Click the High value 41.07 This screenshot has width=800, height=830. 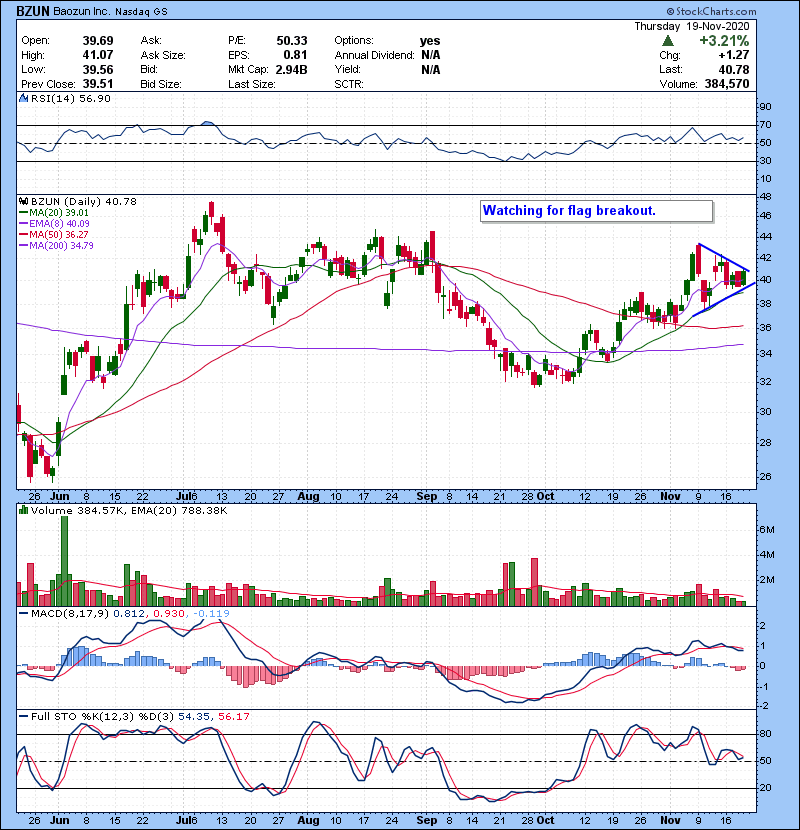pyautogui.click(x=98, y=55)
